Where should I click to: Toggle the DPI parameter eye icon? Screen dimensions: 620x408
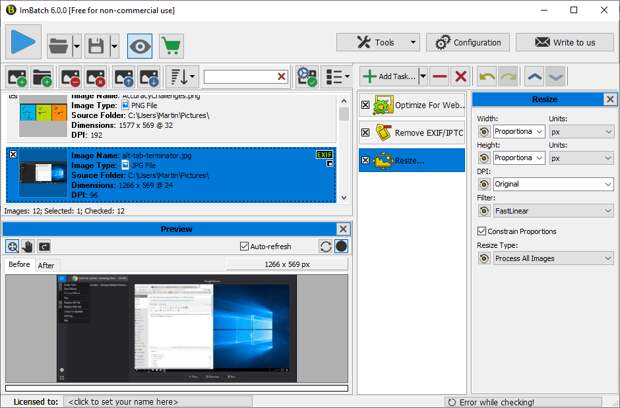pos(484,184)
